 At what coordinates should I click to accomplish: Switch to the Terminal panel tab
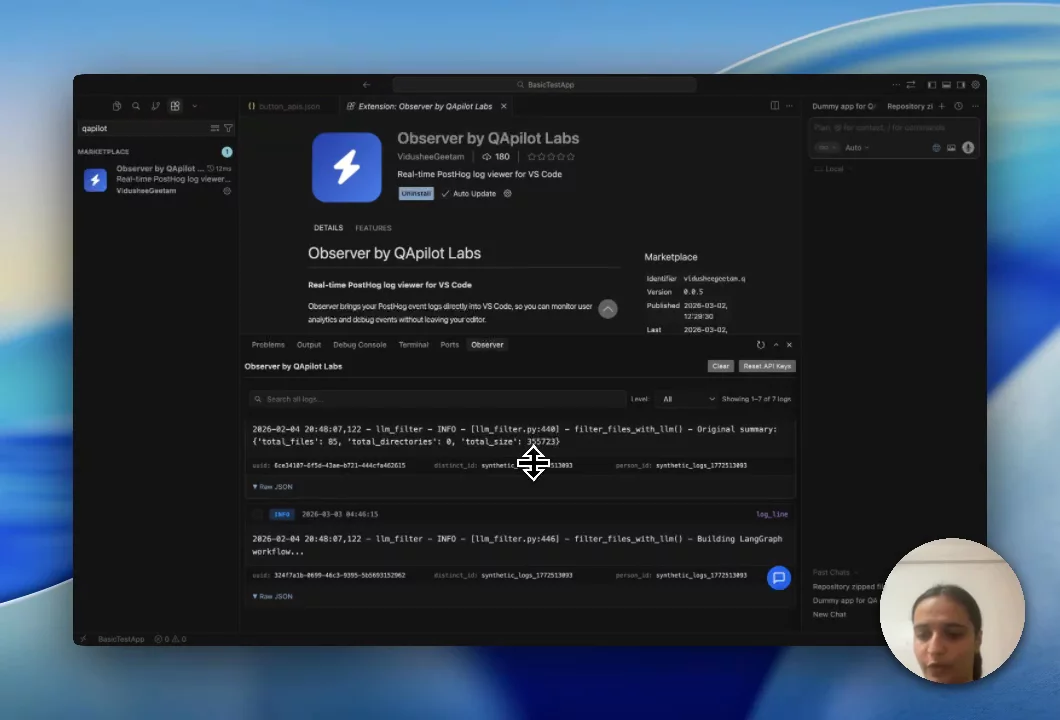coord(414,345)
